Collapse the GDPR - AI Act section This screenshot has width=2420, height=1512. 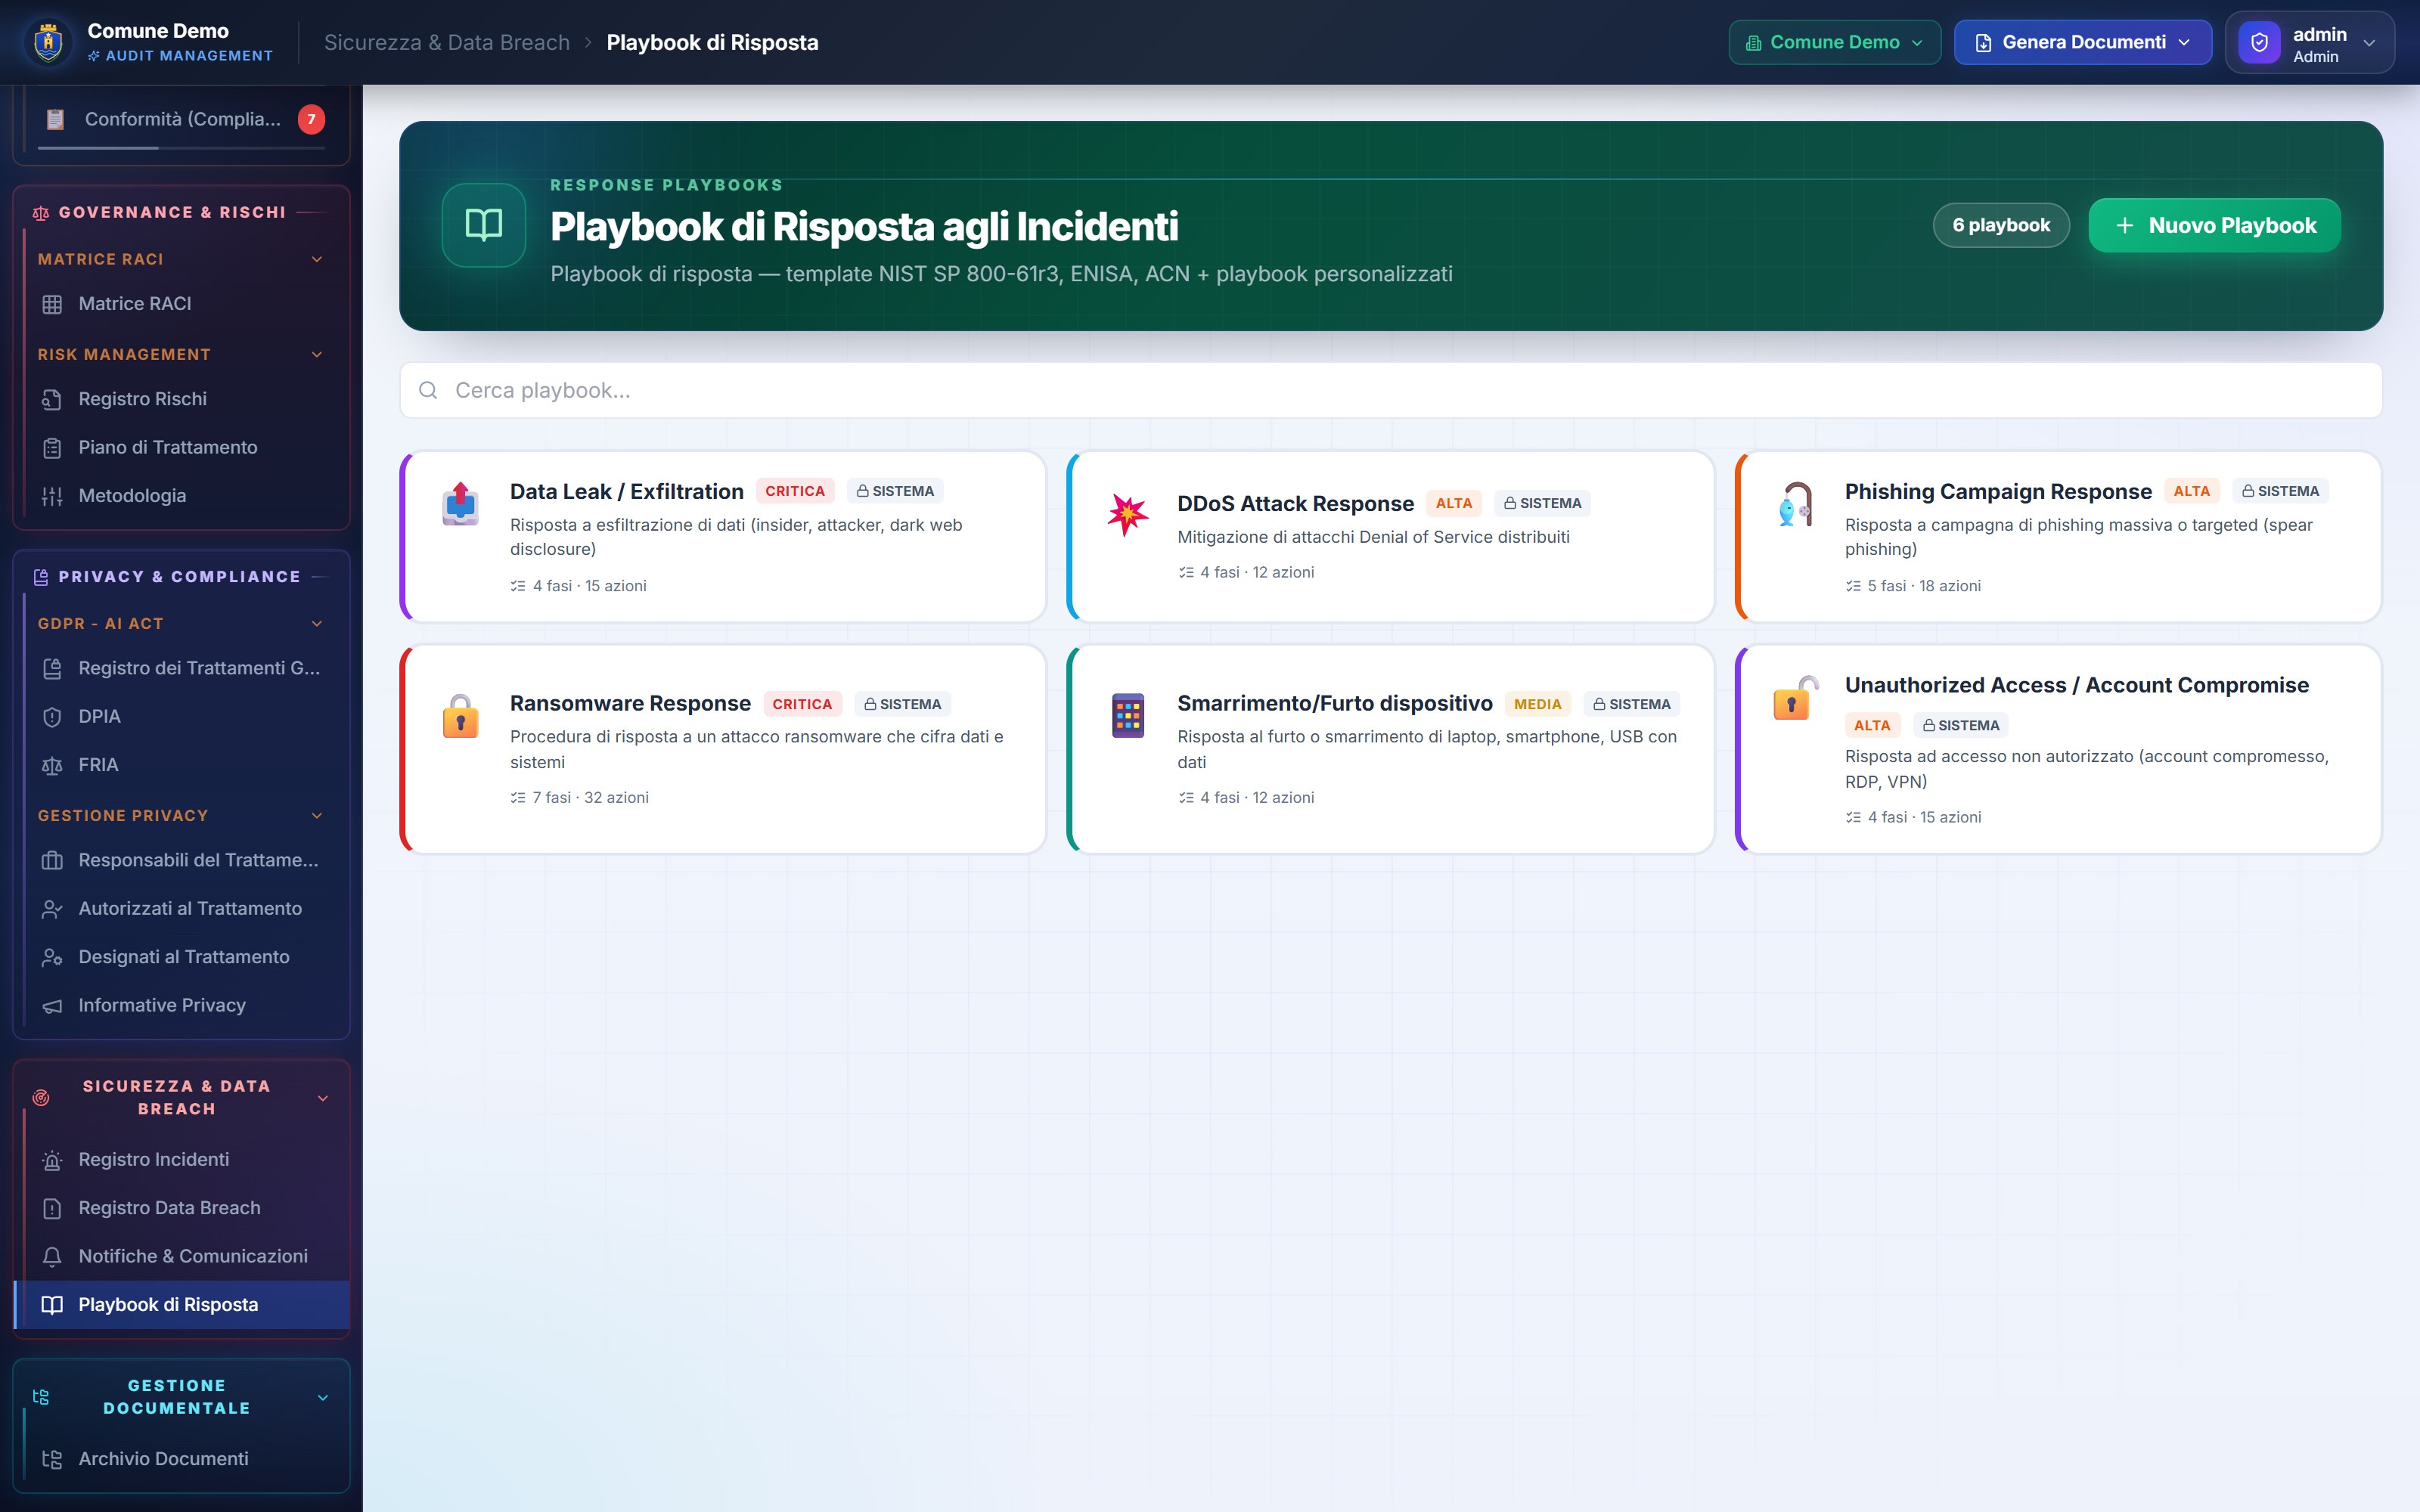(317, 624)
